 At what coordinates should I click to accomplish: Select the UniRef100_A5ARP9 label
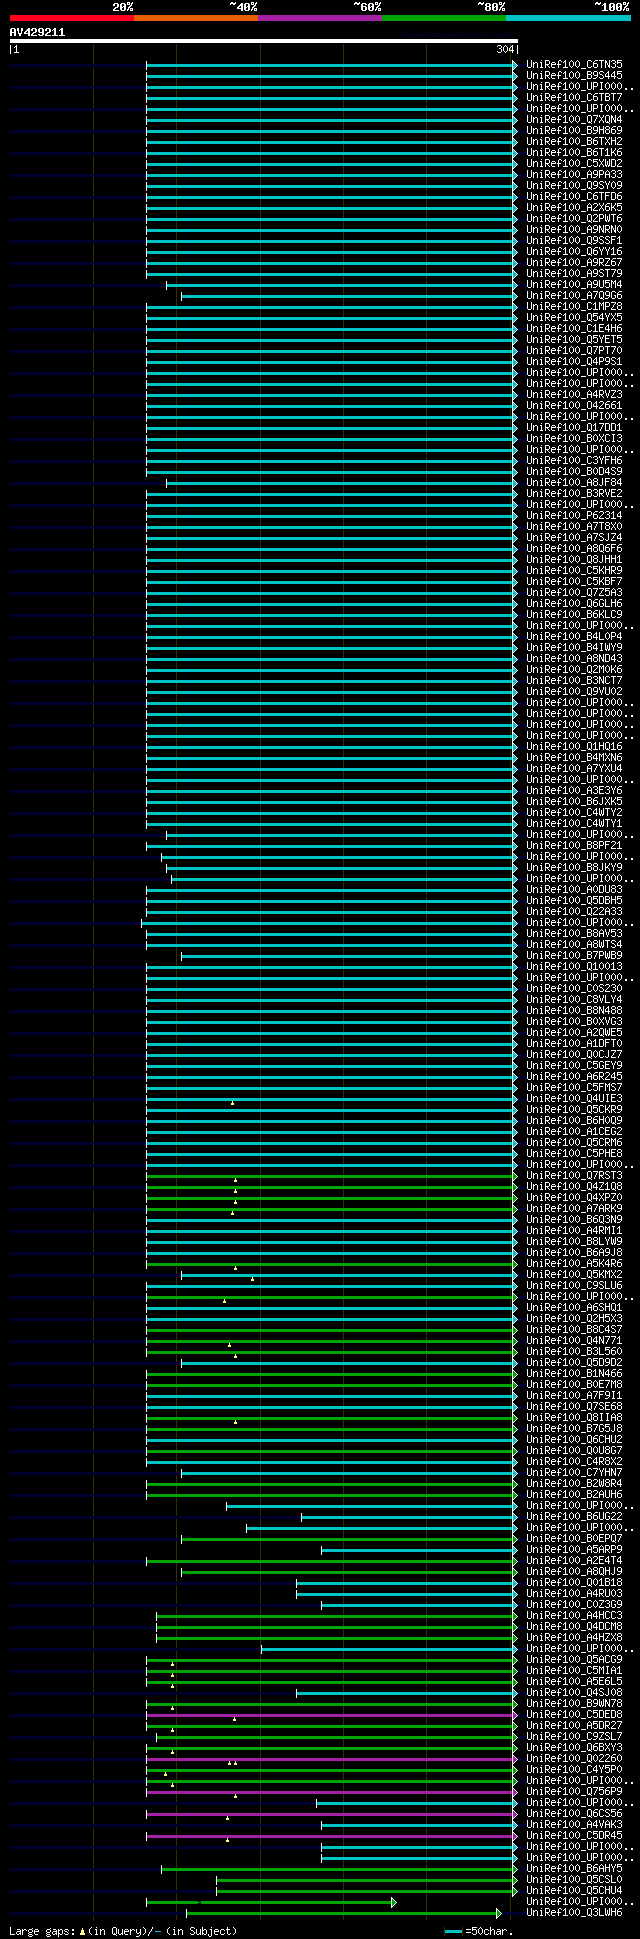point(574,1549)
